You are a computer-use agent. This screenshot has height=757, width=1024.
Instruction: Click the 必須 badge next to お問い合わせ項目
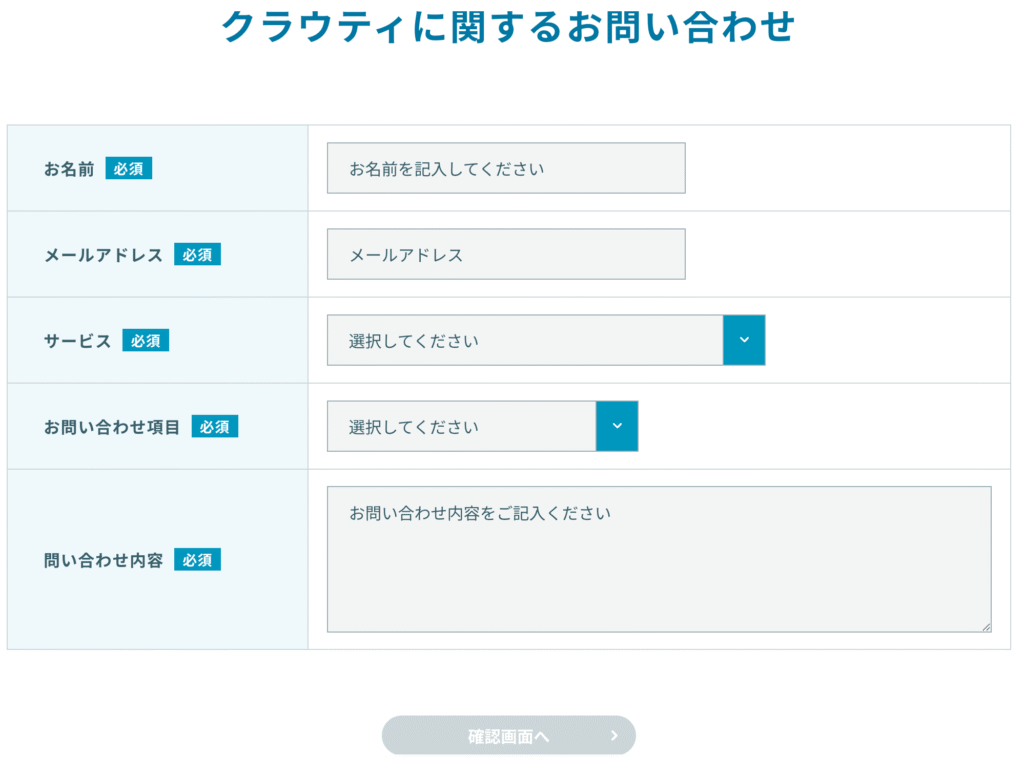point(215,427)
